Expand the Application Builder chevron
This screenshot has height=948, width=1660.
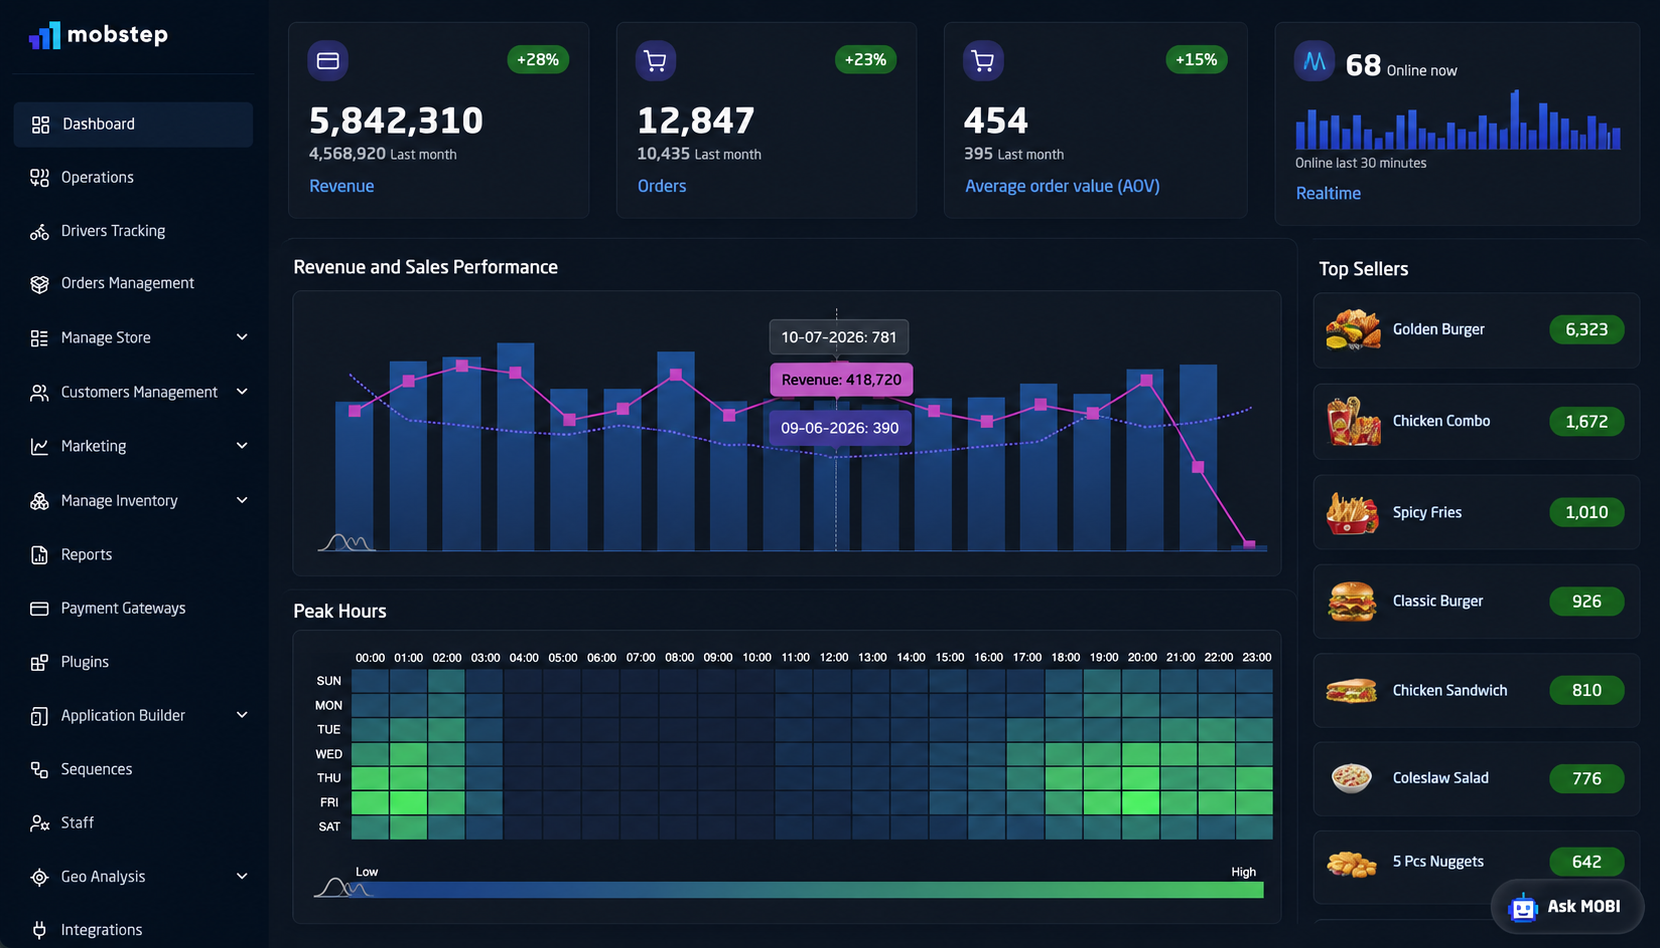tap(242, 715)
